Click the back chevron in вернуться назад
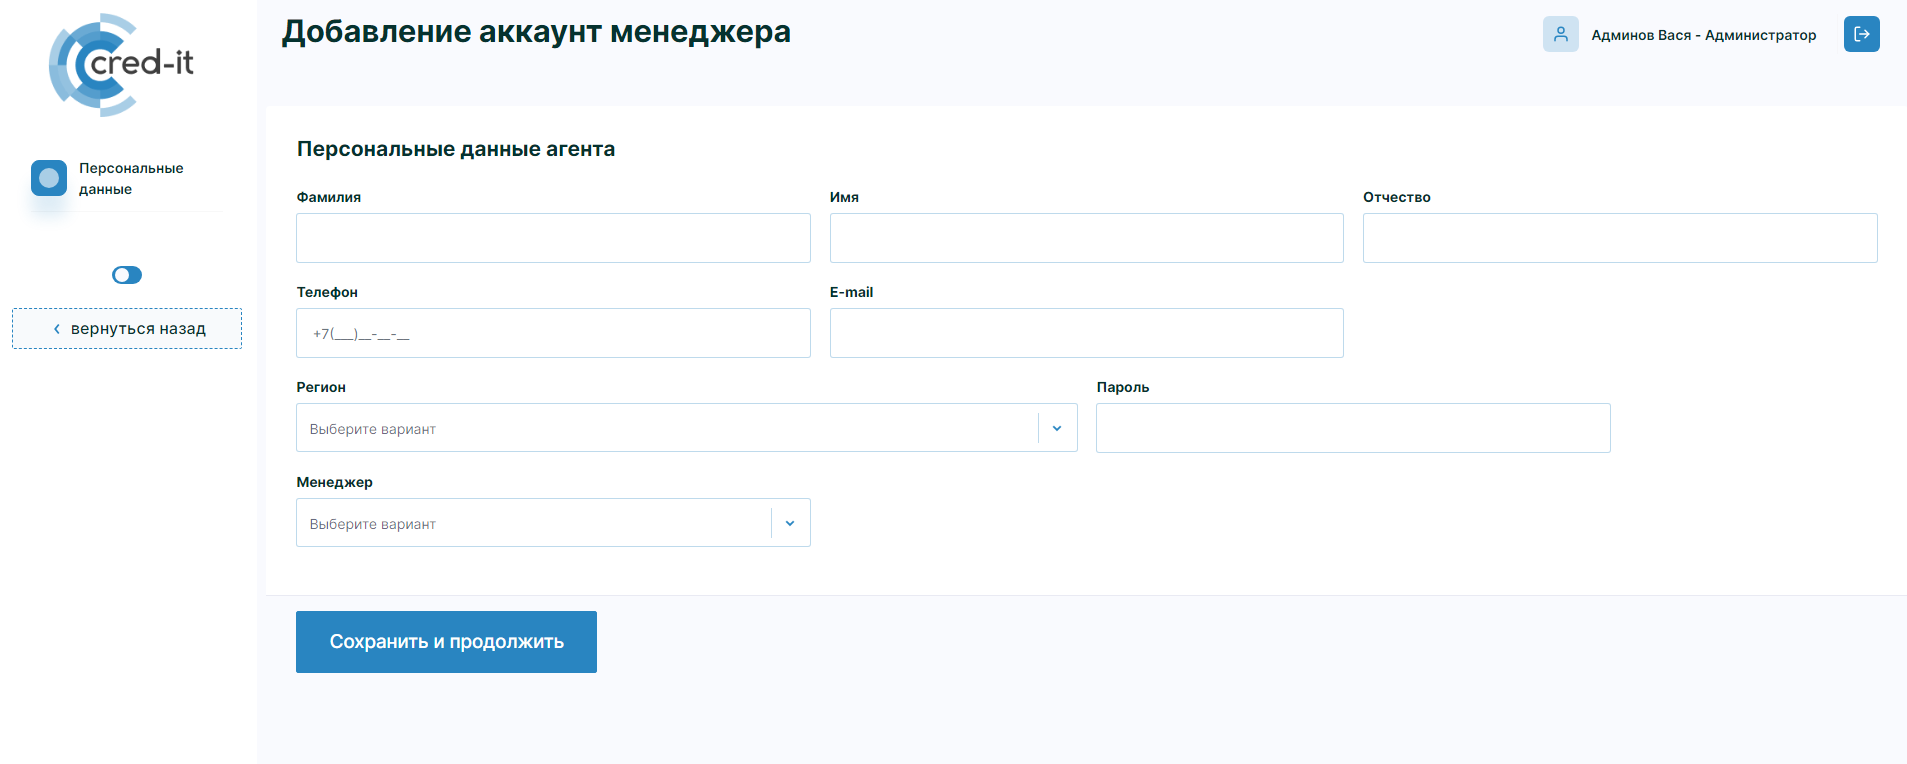Viewport: 1907px width, 764px height. [x=57, y=329]
